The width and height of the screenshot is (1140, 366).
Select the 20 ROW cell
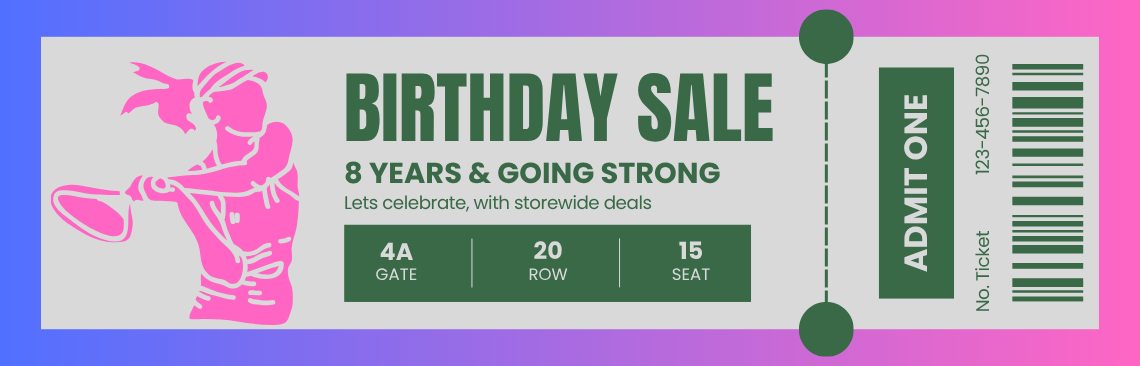(547, 263)
